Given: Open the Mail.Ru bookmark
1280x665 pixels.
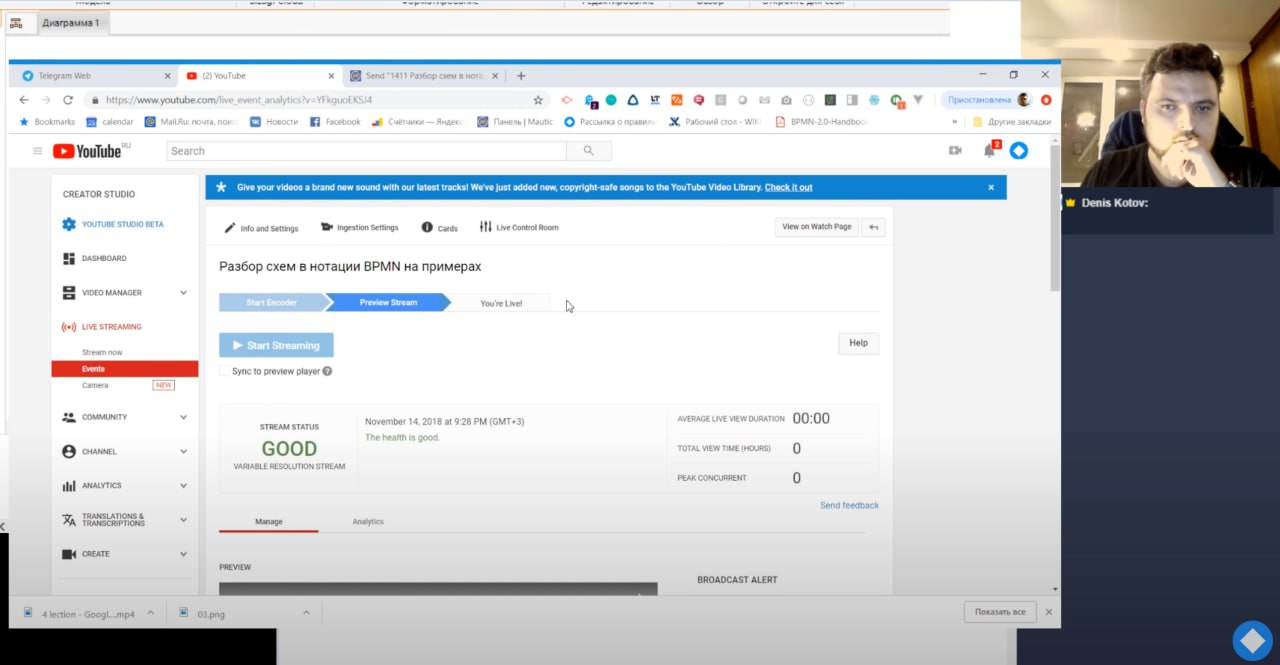Looking at the screenshot, I should pos(191,122).
